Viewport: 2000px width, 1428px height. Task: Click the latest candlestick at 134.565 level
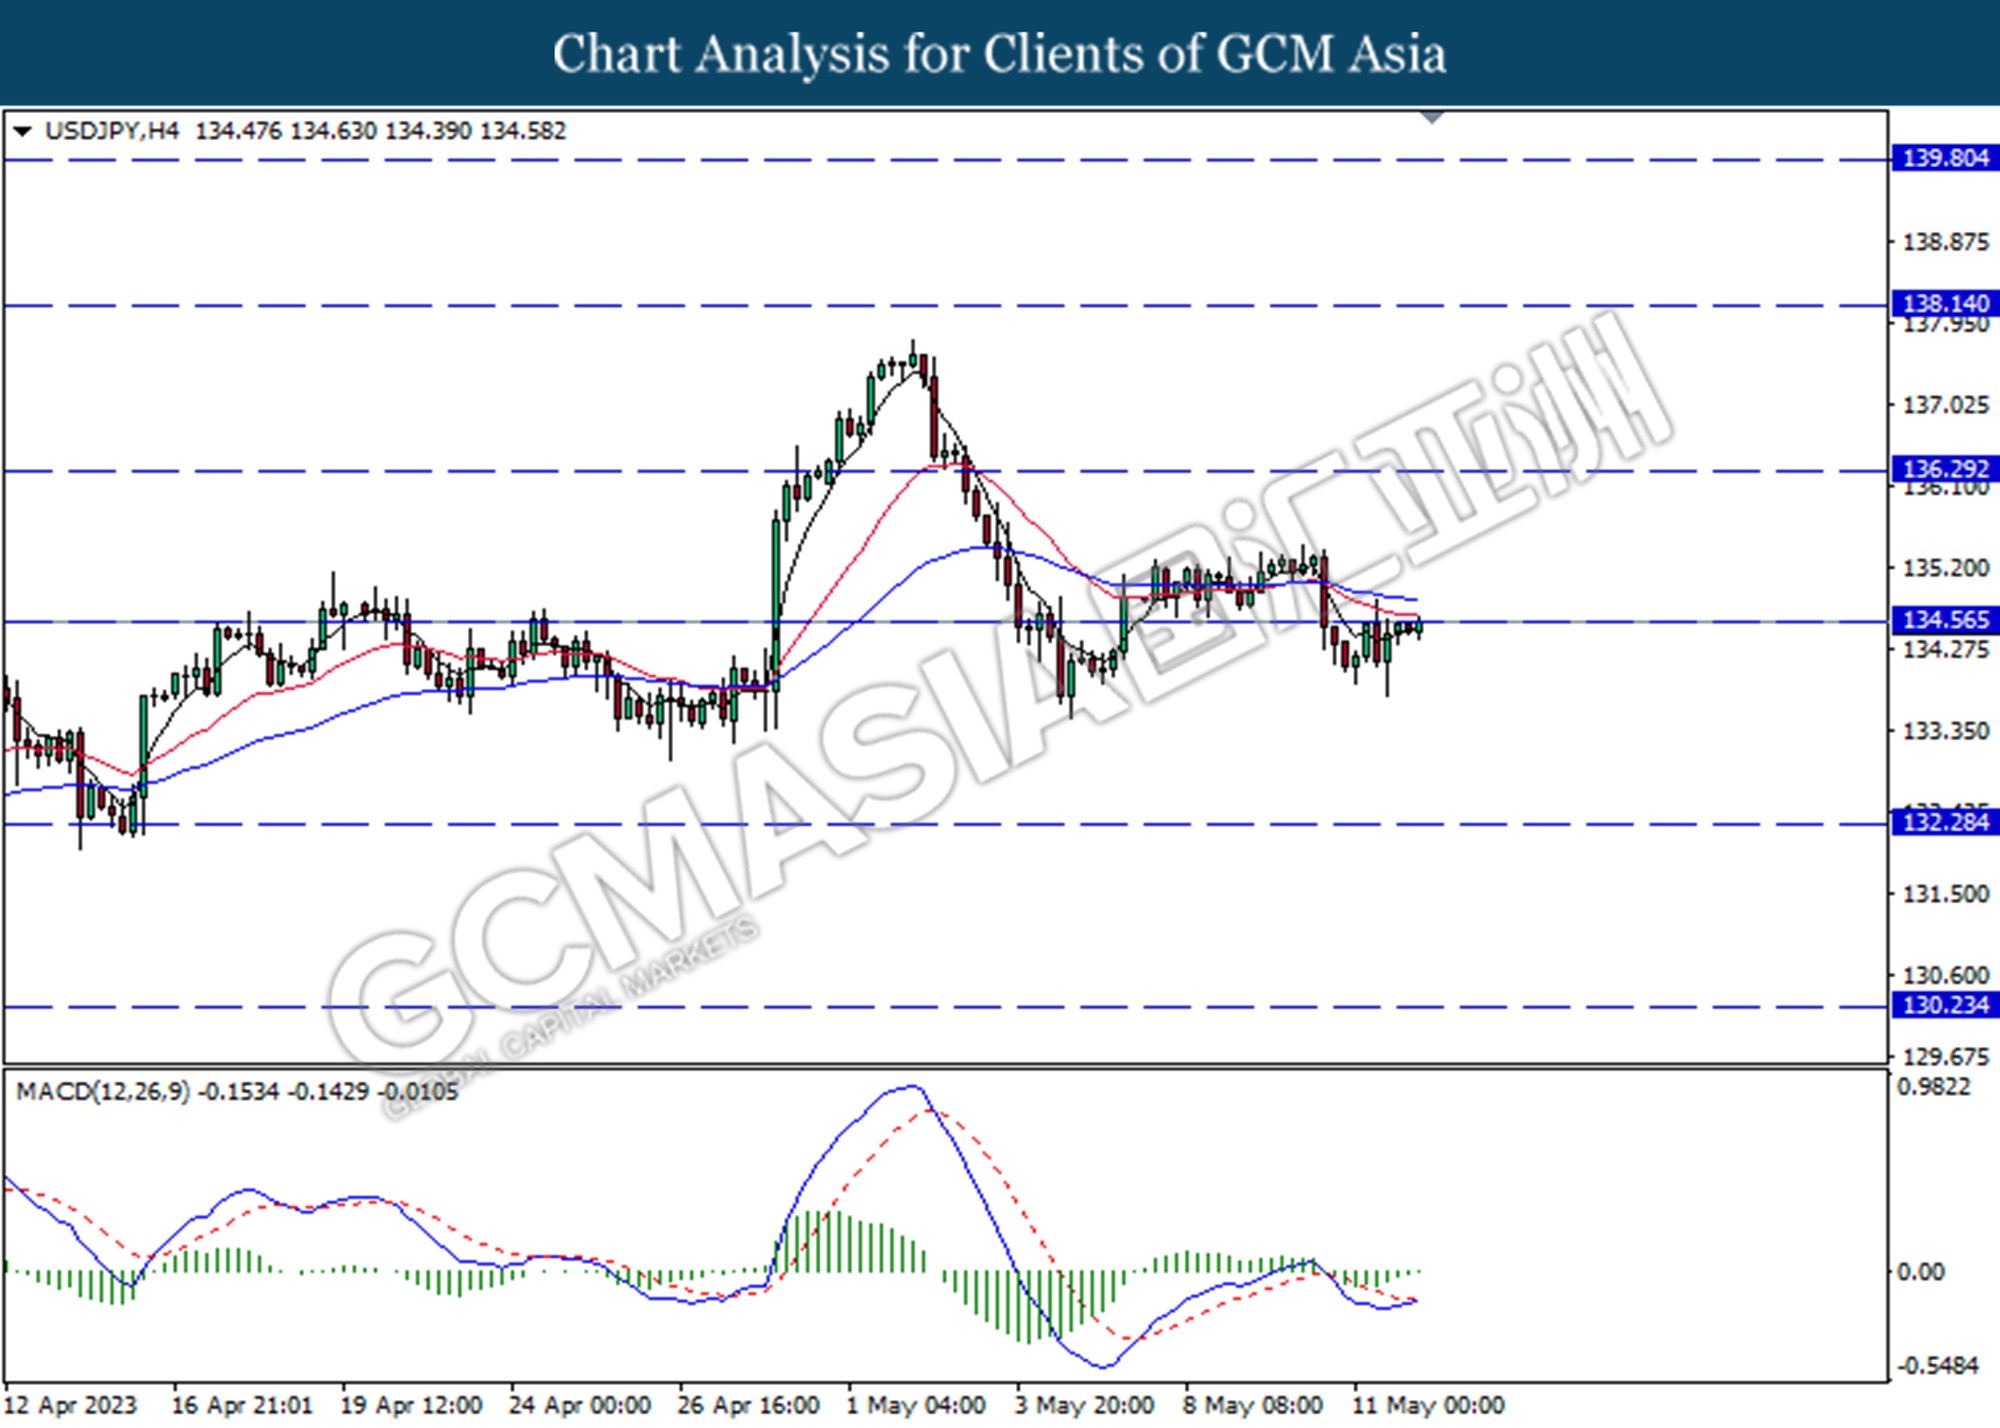point(1419,627)
